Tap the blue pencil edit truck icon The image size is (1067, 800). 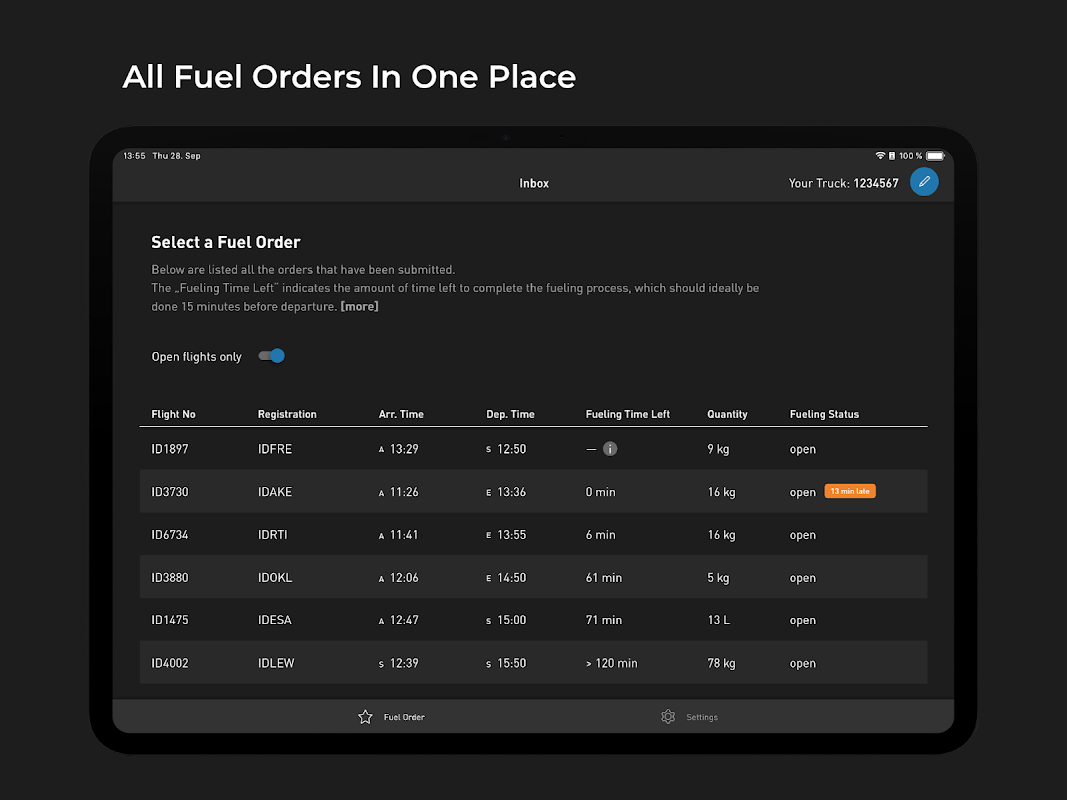[924, 182]
